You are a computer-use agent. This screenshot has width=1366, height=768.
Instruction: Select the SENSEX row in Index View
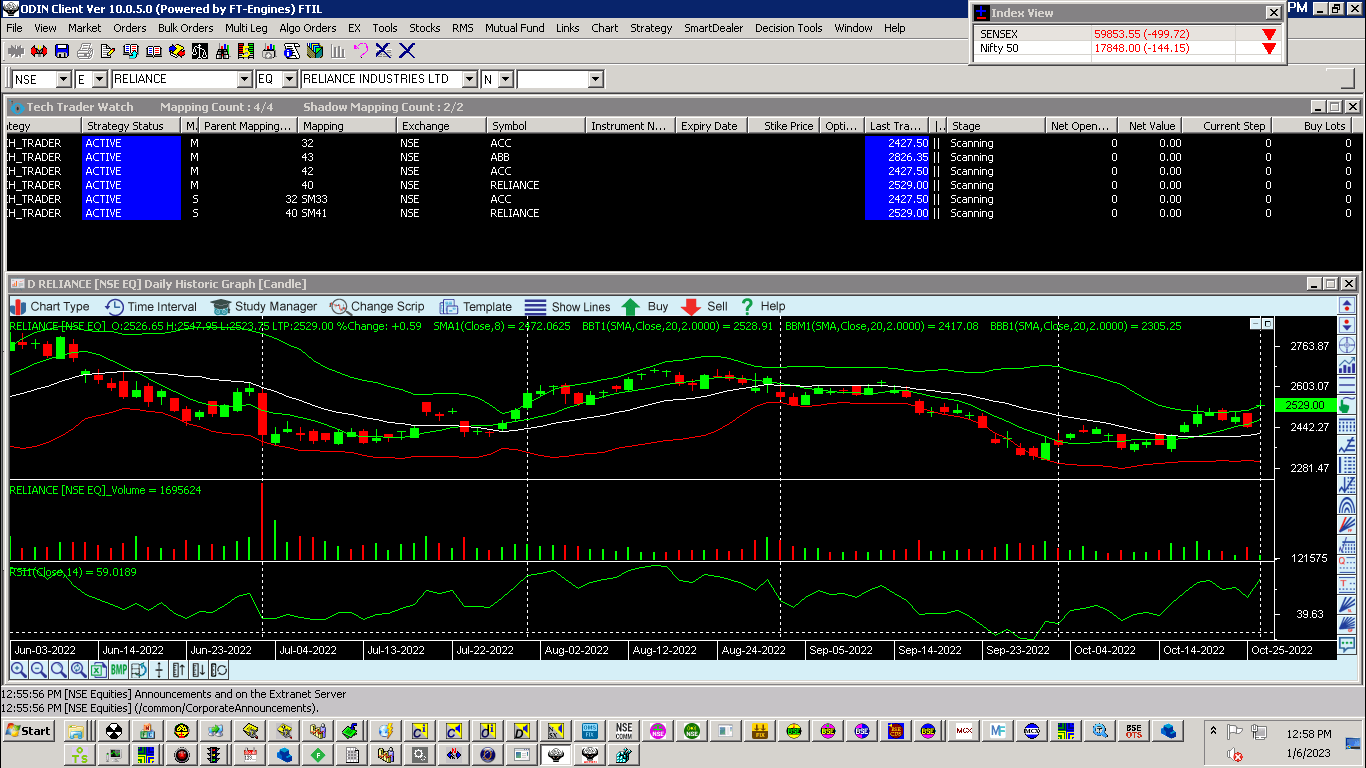(1127, 34)
